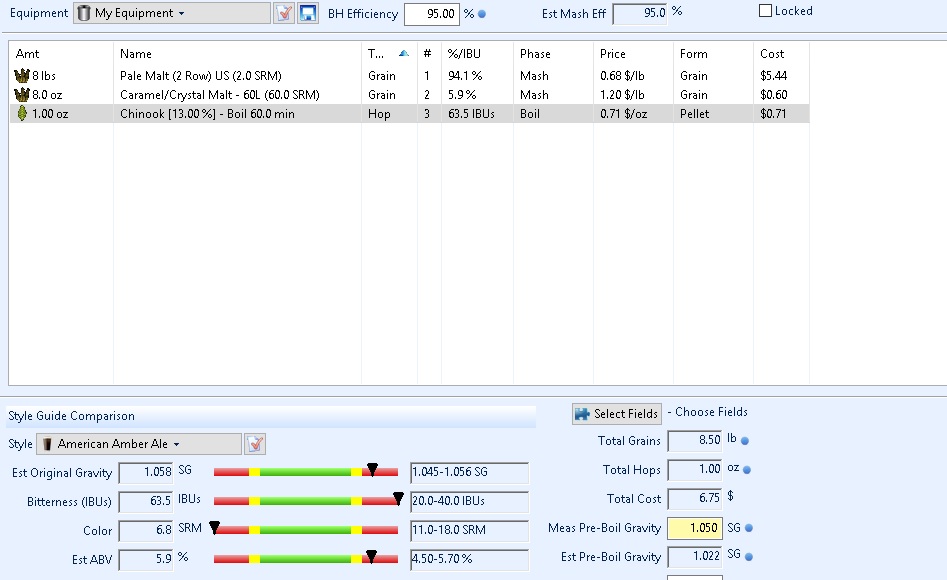Select the Pale Malt (2 Row) US ingredient
Screen dimensions: 947x580
(x=201, y=76)
